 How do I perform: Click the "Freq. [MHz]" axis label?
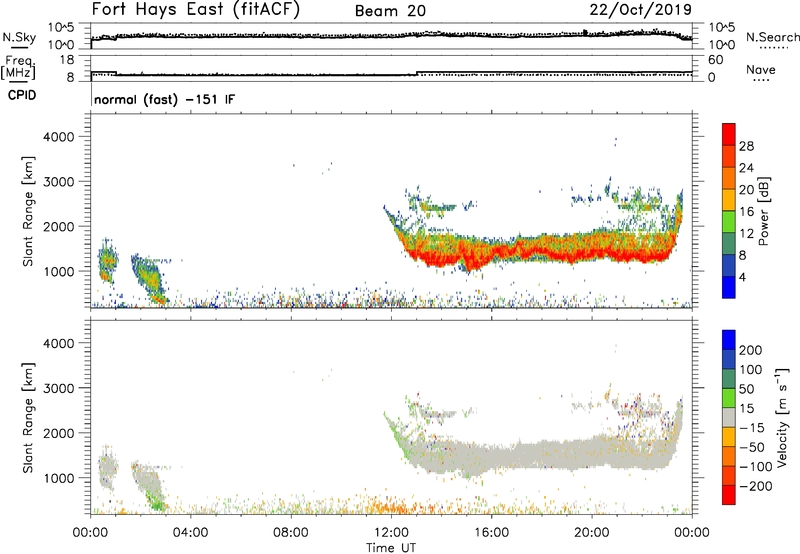click(20, 67)
